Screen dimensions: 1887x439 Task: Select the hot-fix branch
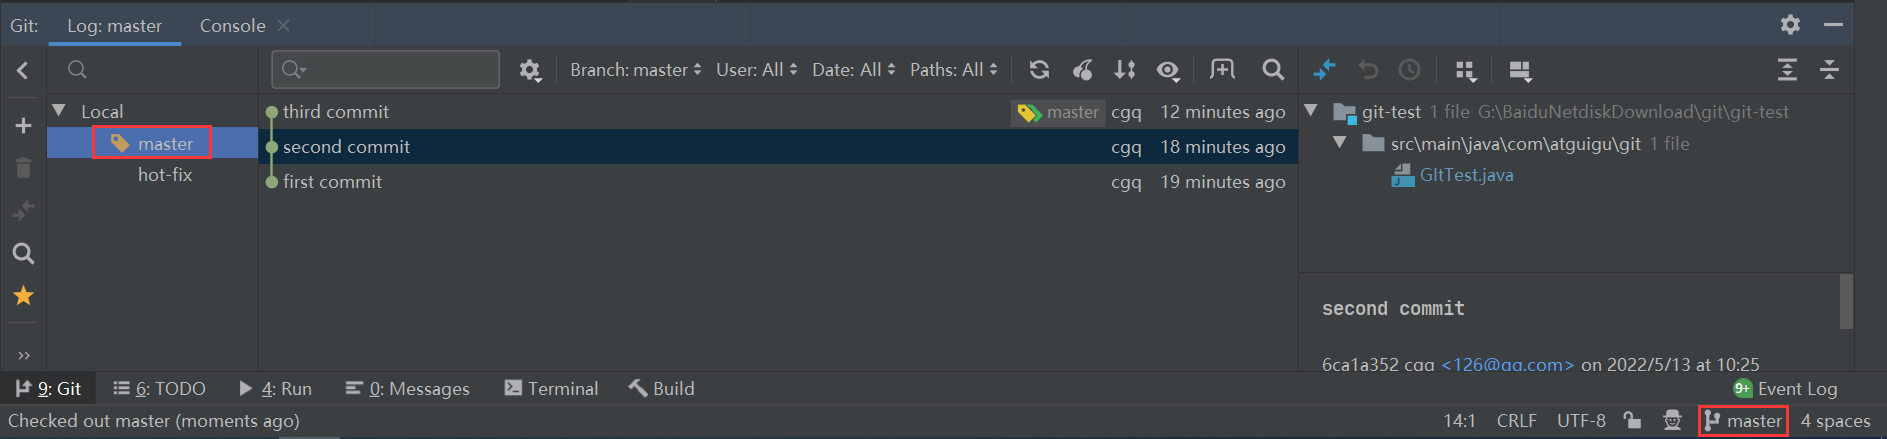click(165, 175)
